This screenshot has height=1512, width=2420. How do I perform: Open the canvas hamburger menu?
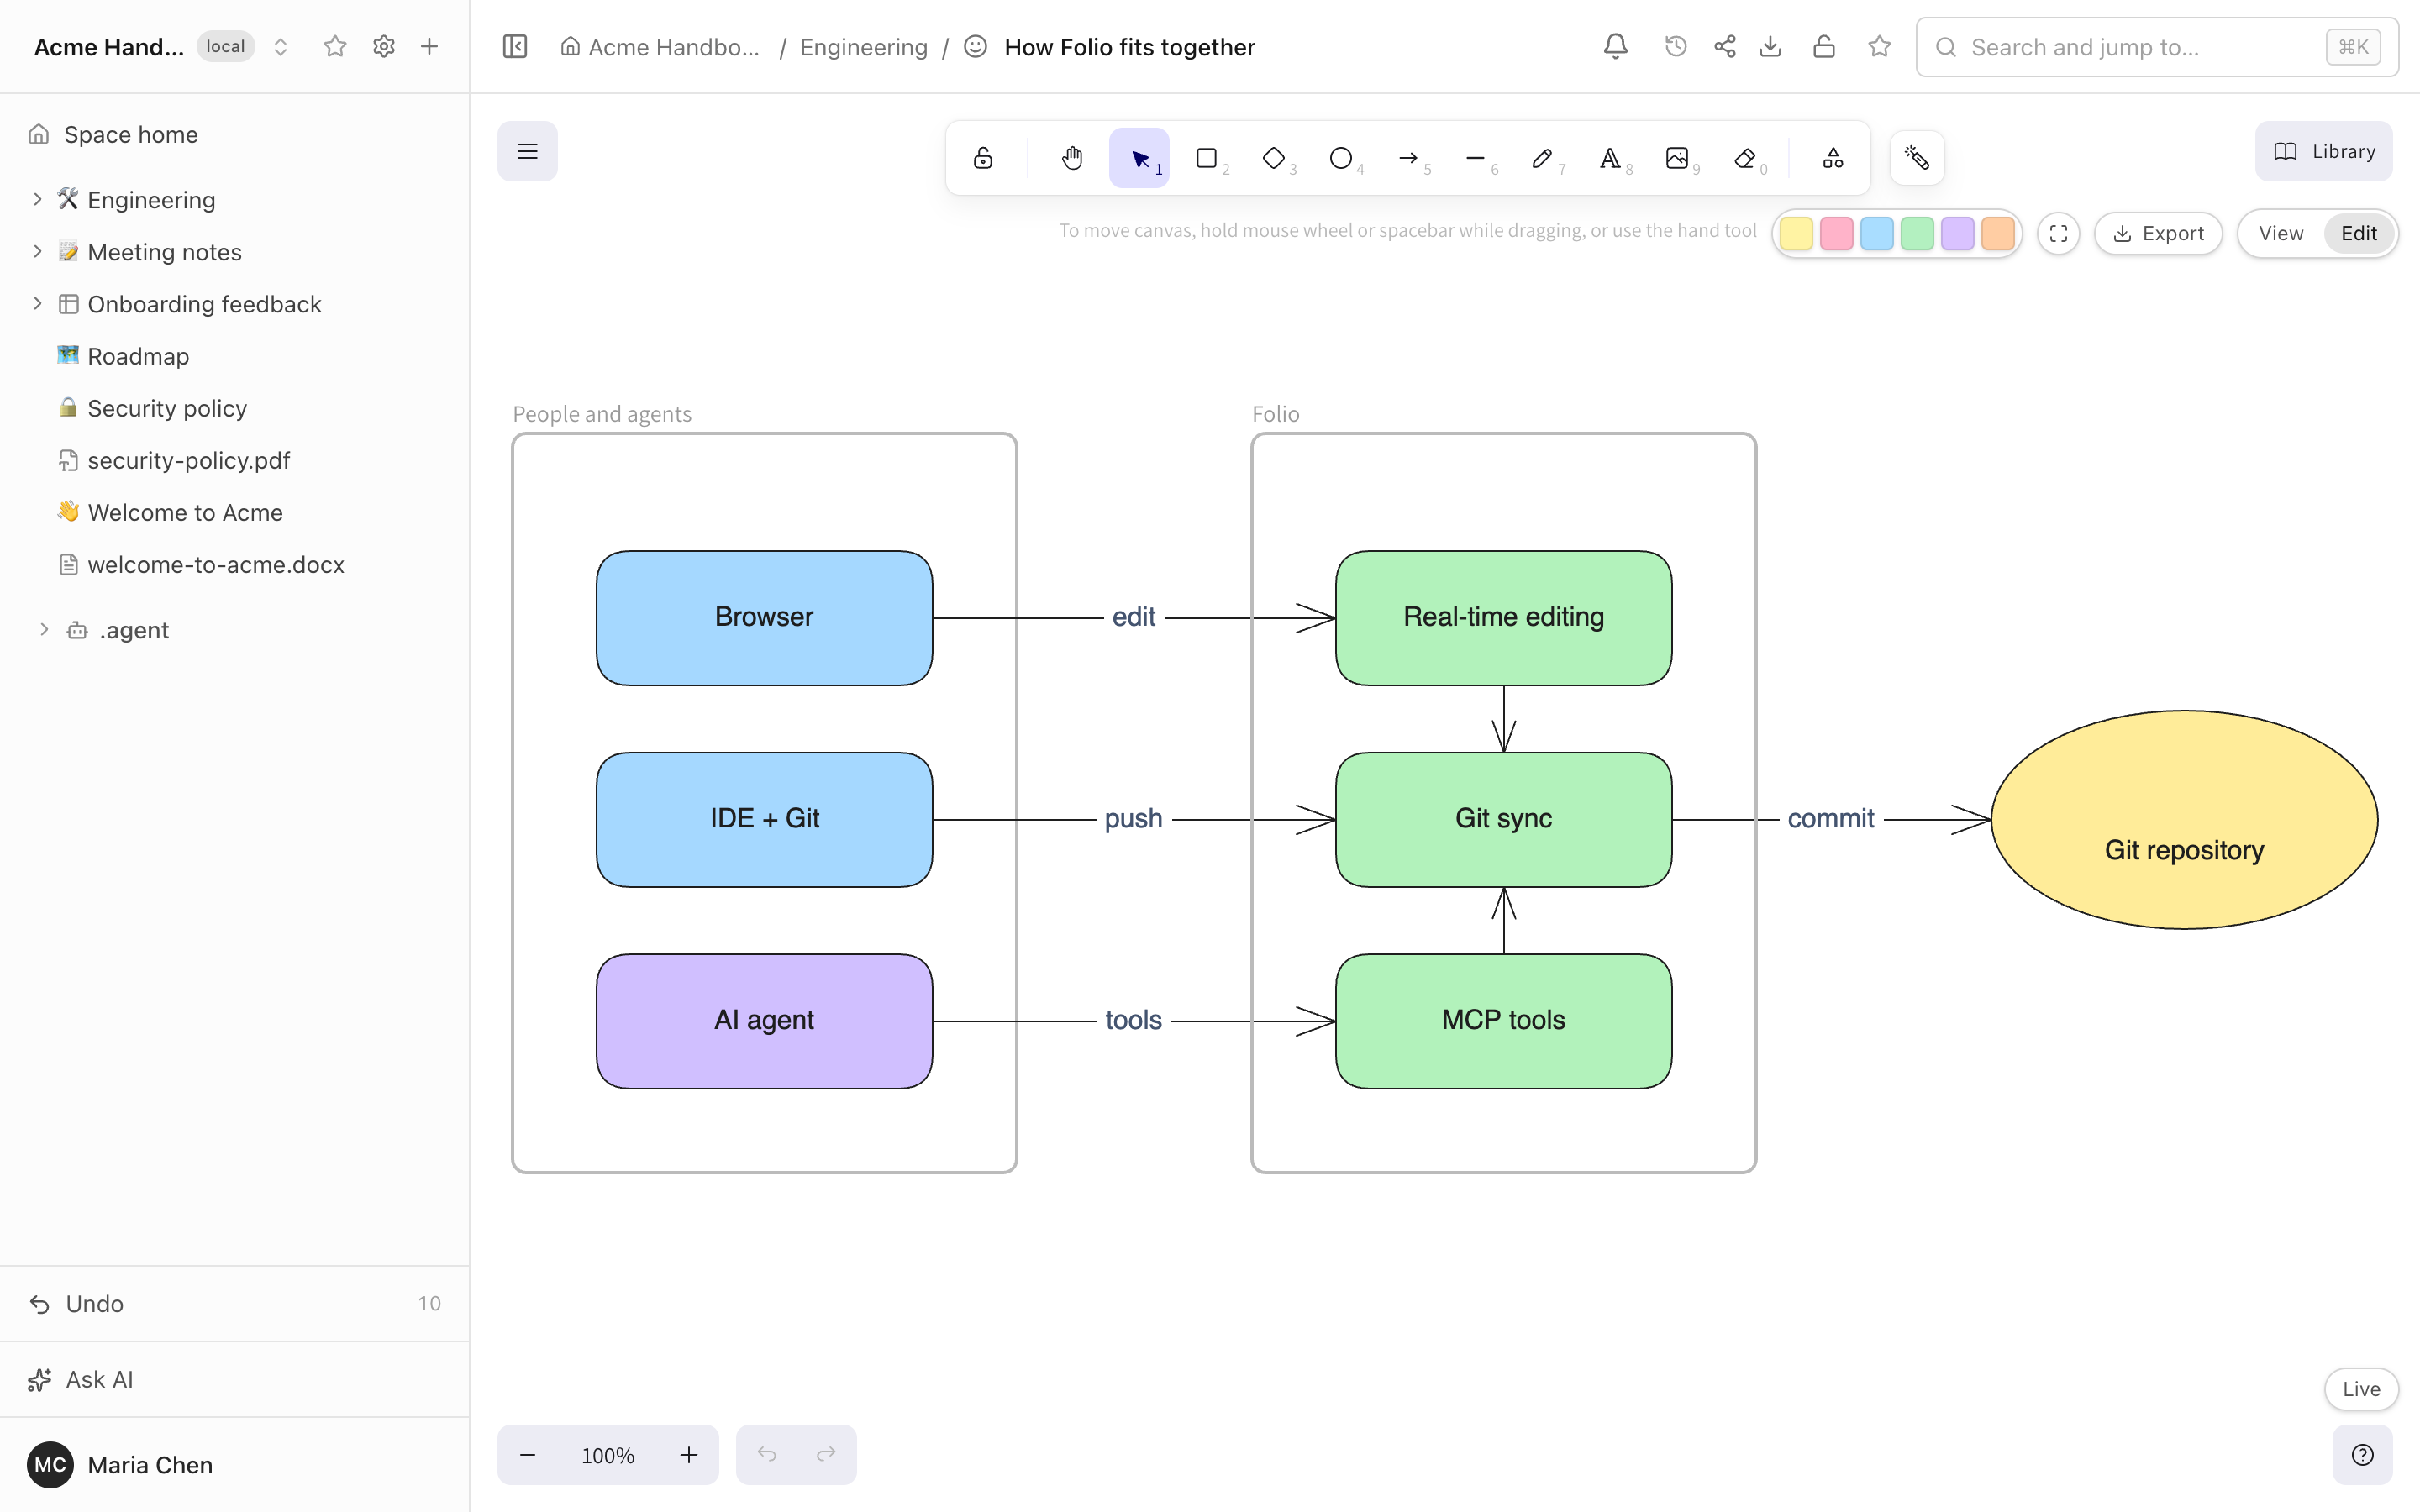pos(528,151)
